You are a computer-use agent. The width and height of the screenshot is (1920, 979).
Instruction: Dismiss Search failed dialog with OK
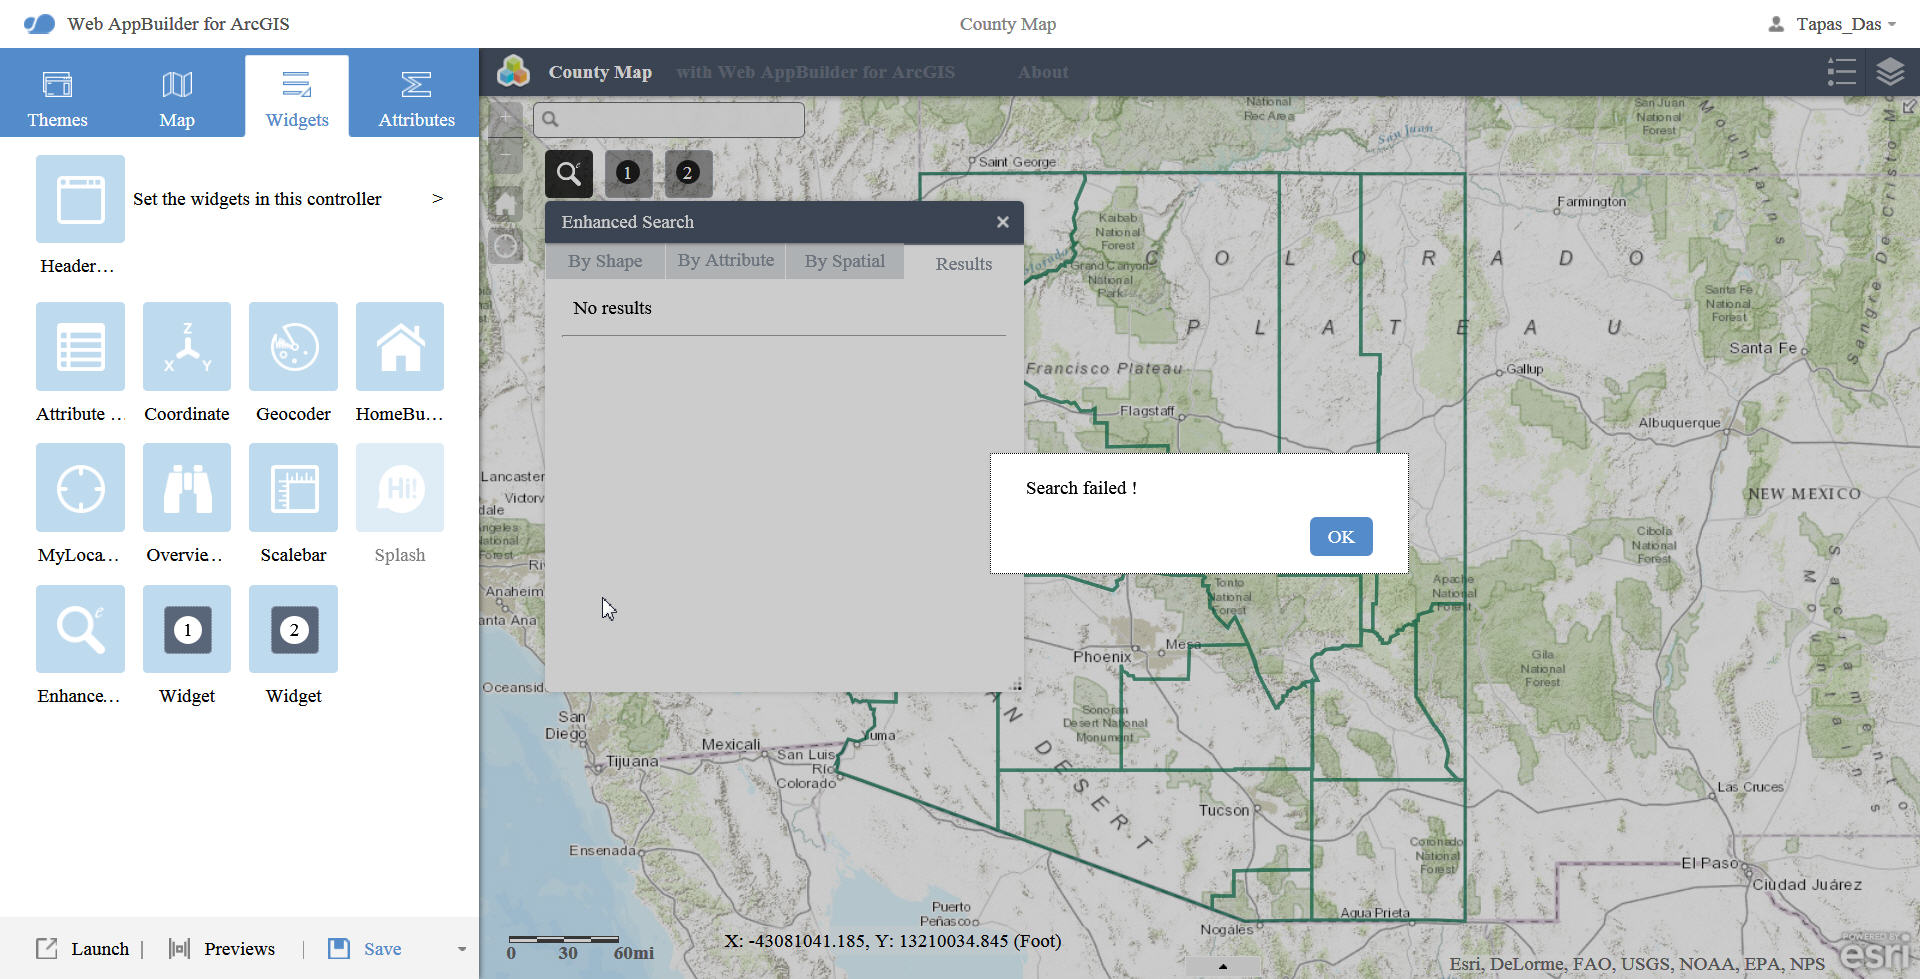pyautogui.click(x=1340, y=536)
